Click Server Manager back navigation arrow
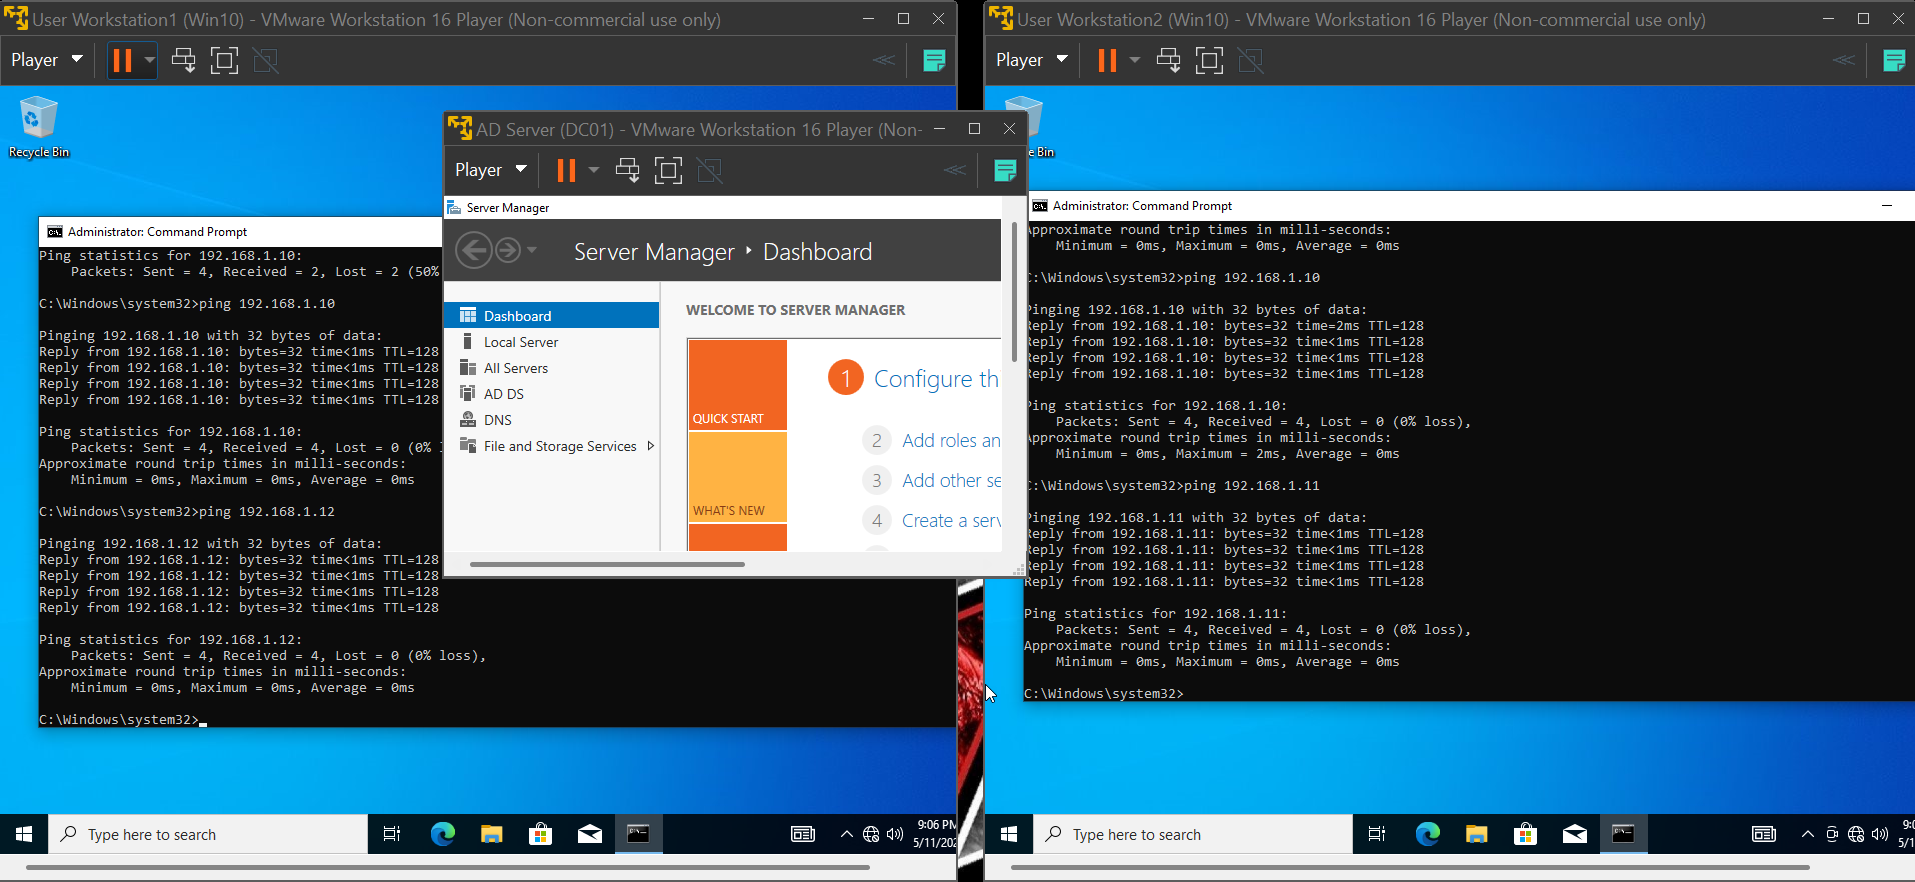The width and height of the screenshot is (1915, 882). pyautogui.click(x=474, y=250)
